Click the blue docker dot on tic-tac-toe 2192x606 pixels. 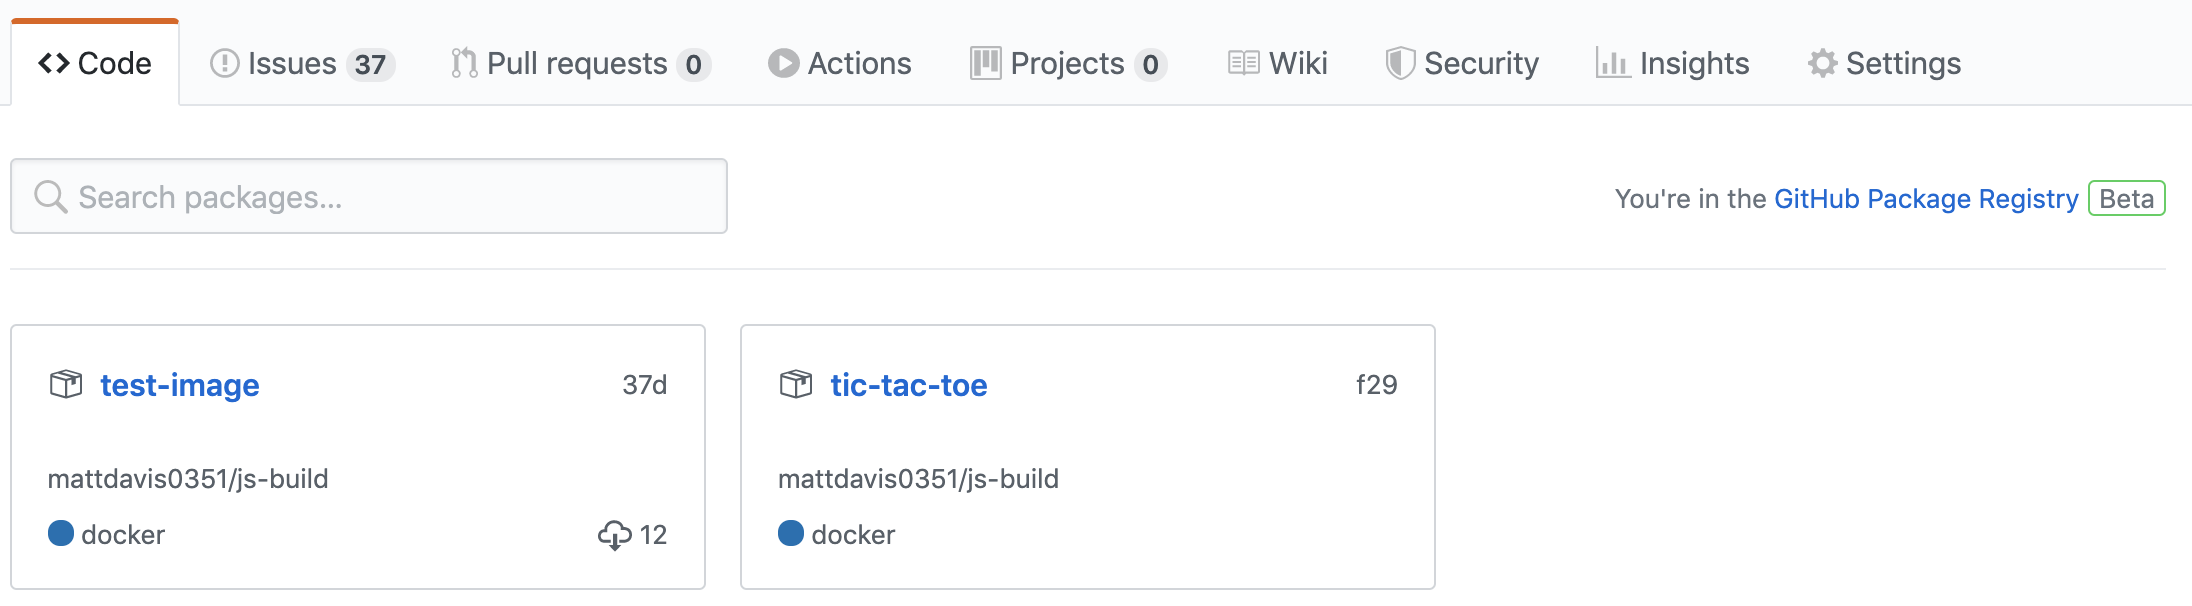coord(791,533)
